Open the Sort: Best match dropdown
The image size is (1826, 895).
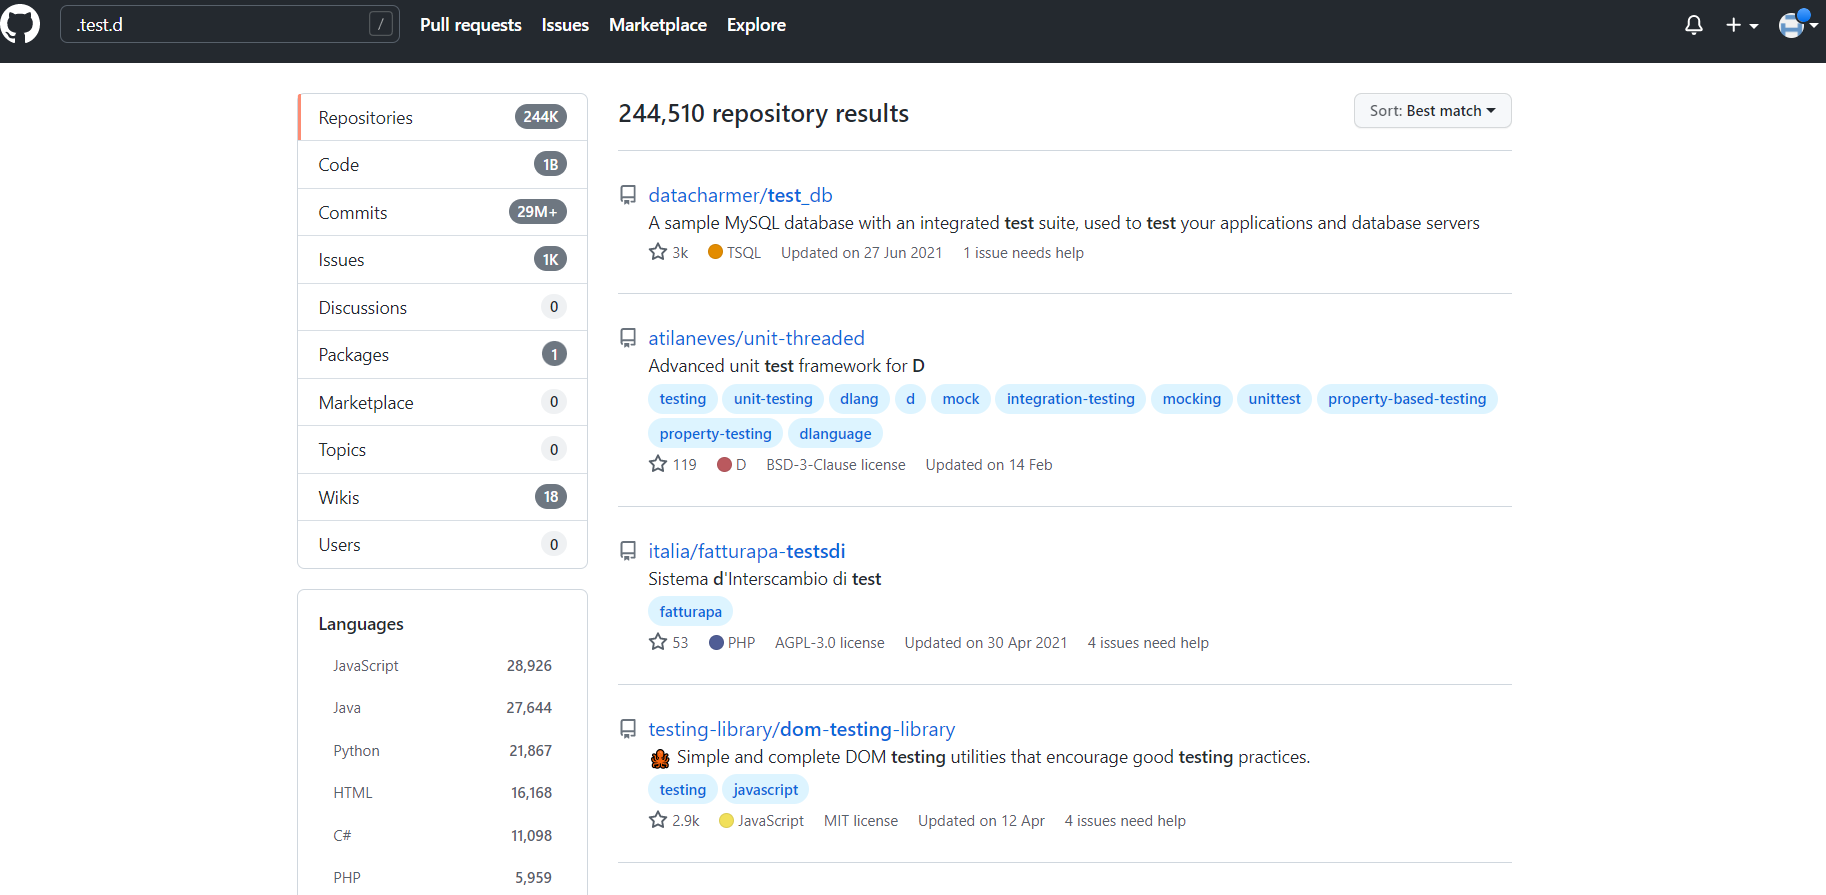1432,111
